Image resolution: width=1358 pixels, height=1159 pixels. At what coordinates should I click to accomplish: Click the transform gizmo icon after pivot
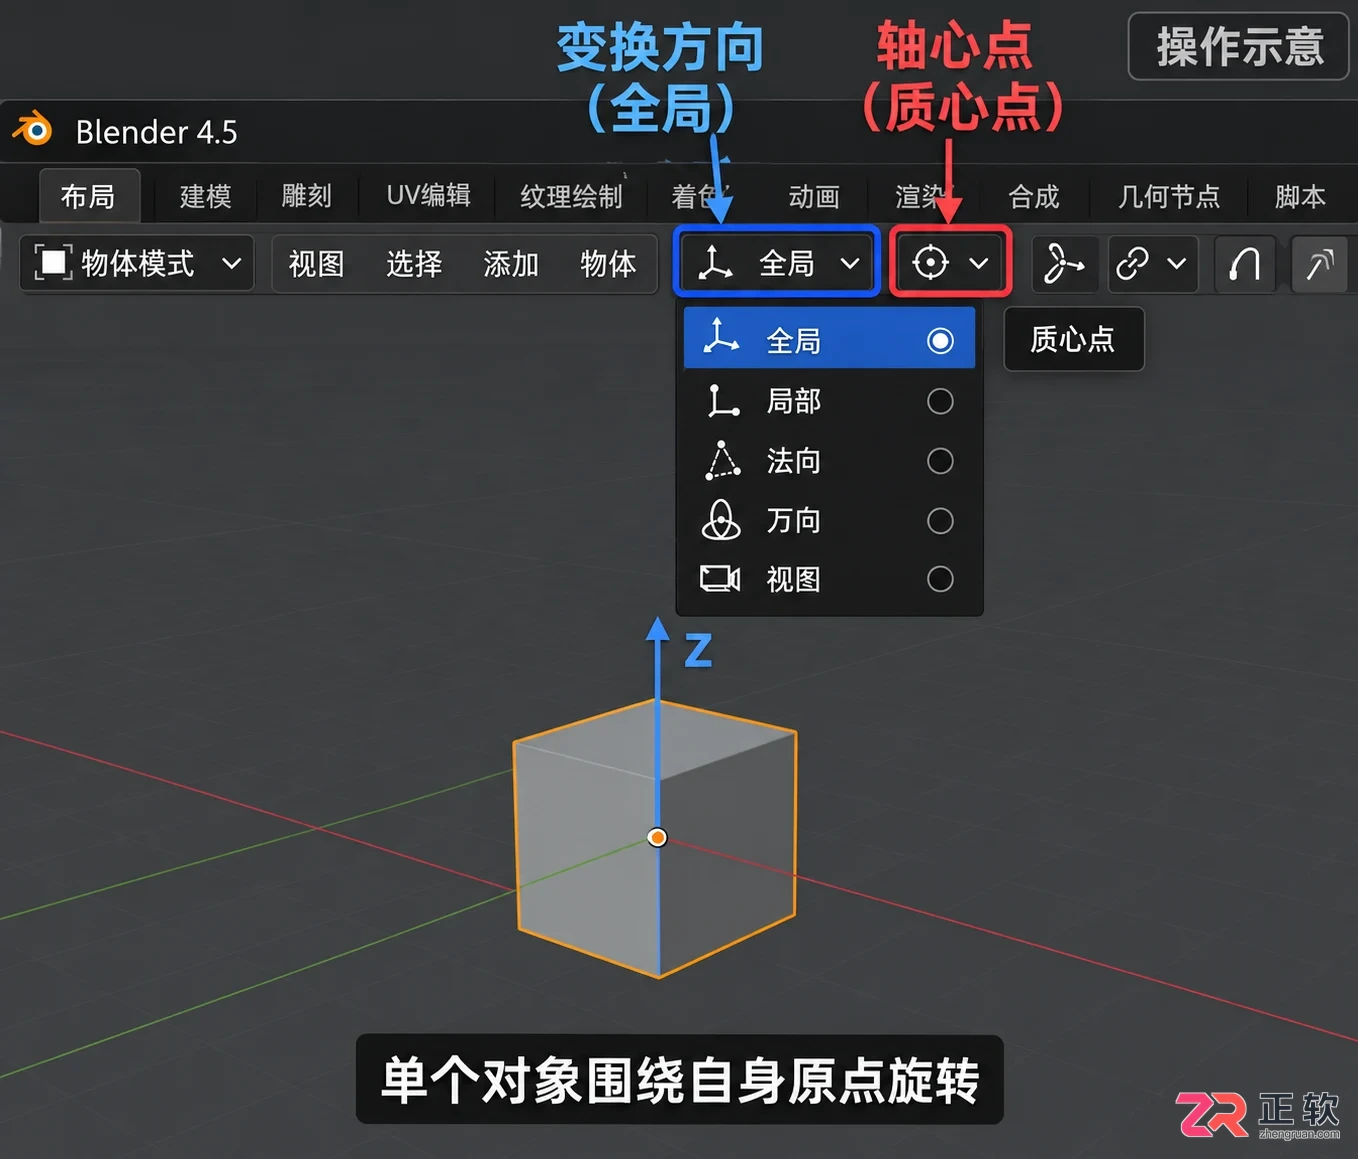[1062, 264]
